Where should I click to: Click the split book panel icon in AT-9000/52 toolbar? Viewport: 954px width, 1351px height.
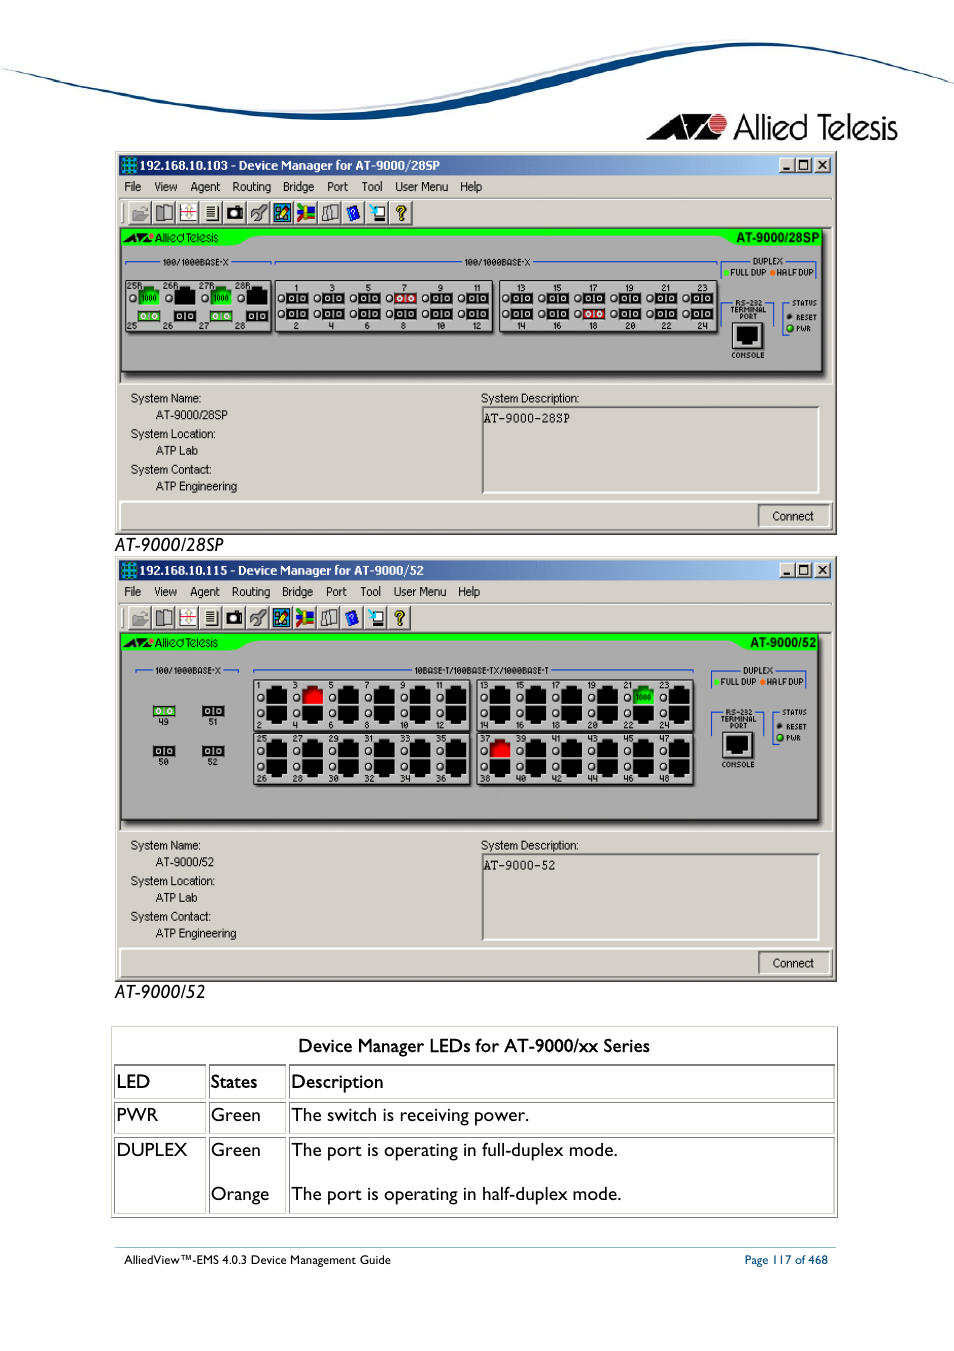(164, 618)
